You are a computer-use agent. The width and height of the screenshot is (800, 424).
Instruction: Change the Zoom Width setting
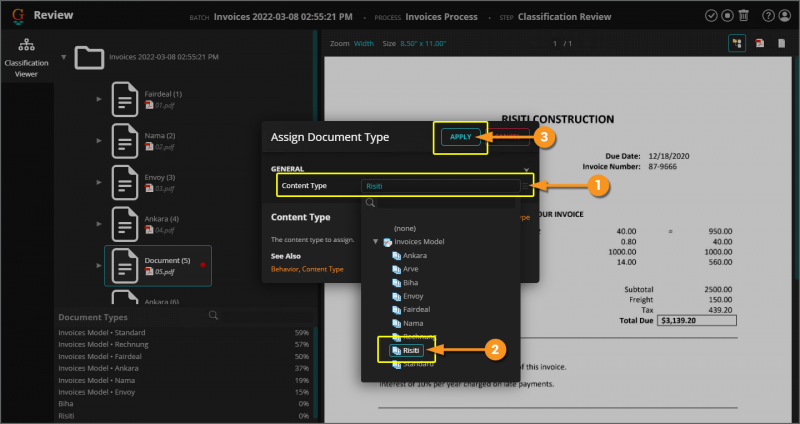click(364, 43)
